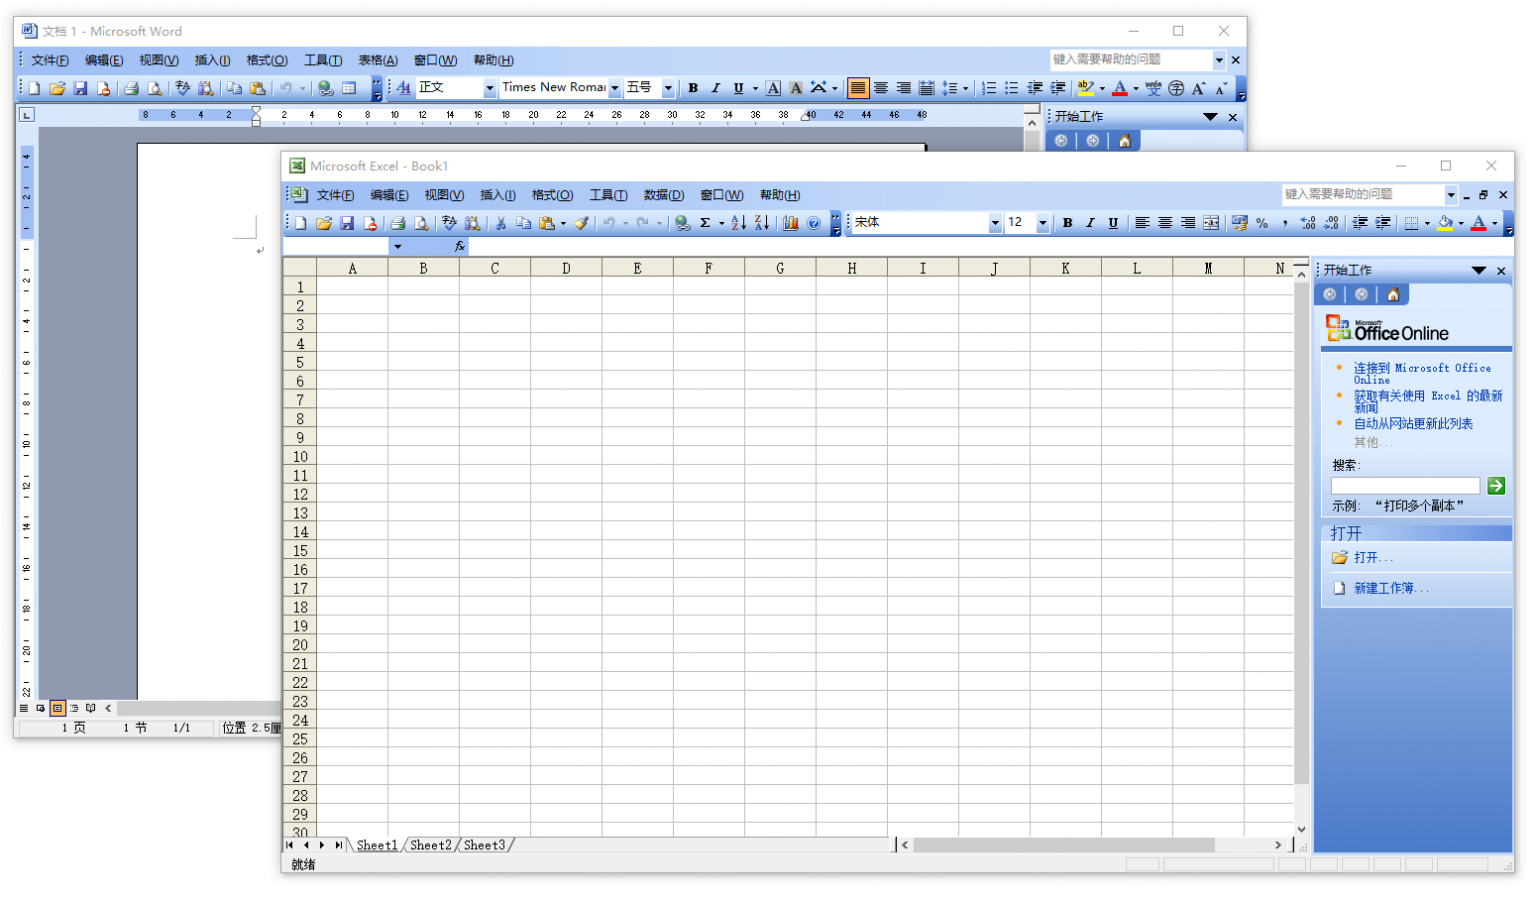
Task: Toggle Underline in Excel formatting toolbar
Action: click(x=1113, y=223)
